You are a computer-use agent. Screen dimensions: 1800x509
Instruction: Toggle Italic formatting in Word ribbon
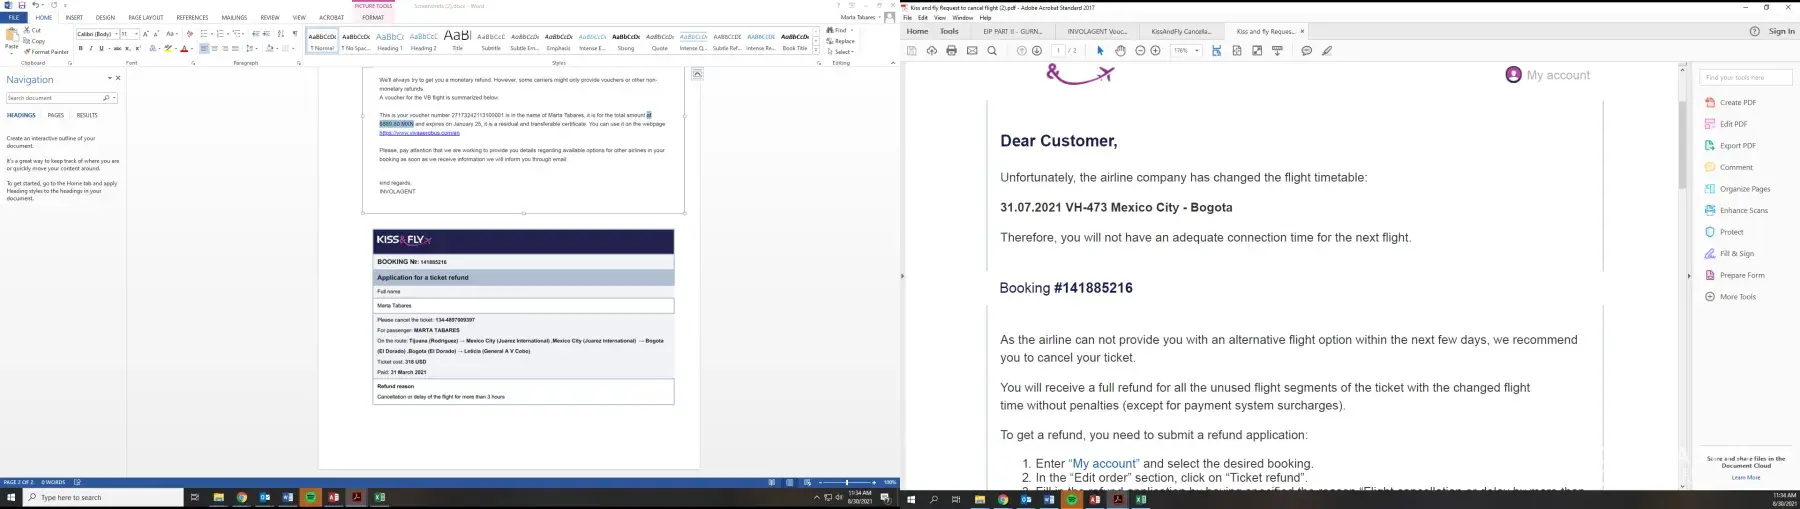coord(90,49)
